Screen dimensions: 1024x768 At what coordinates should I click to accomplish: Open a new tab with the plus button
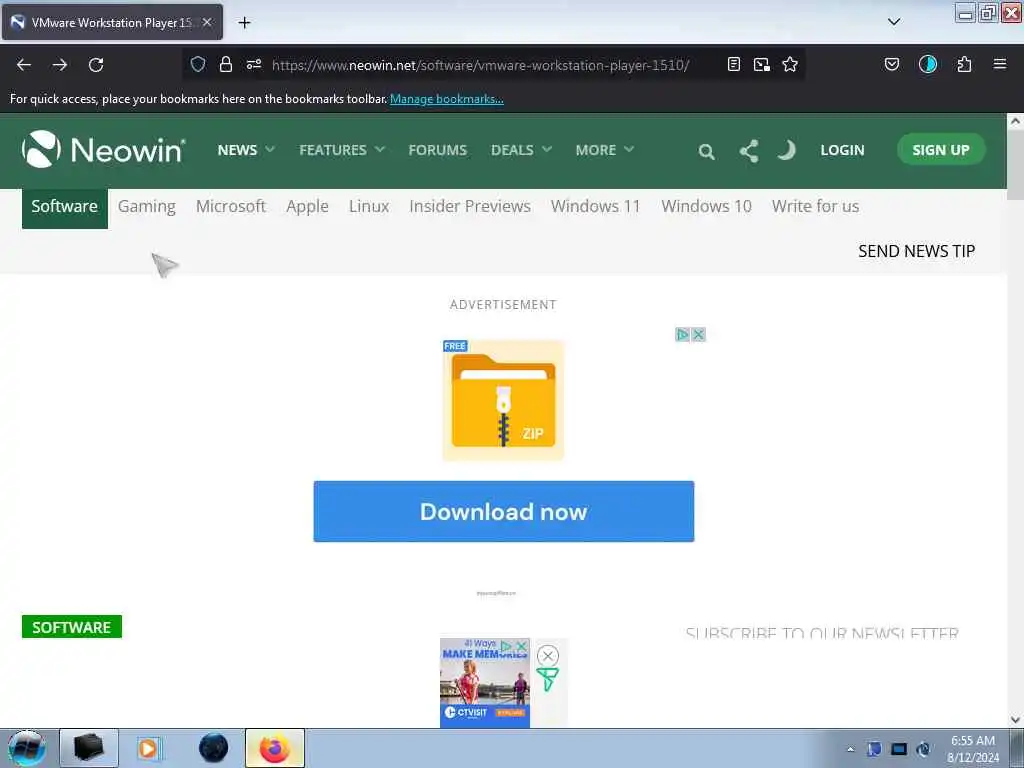click(x=244, y=23)
